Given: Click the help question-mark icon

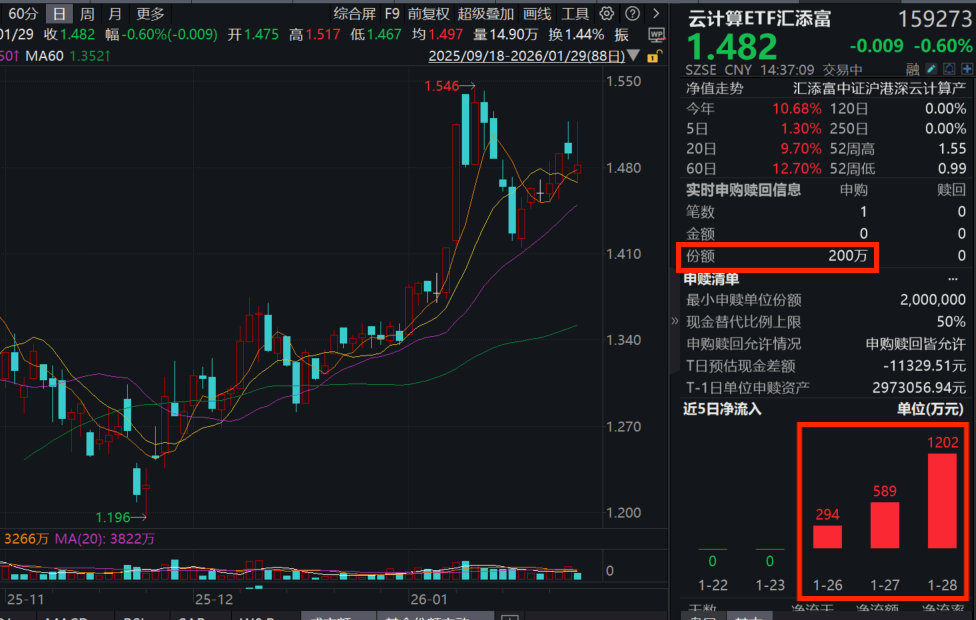Looking at the screenshot, I should point(631,13).
